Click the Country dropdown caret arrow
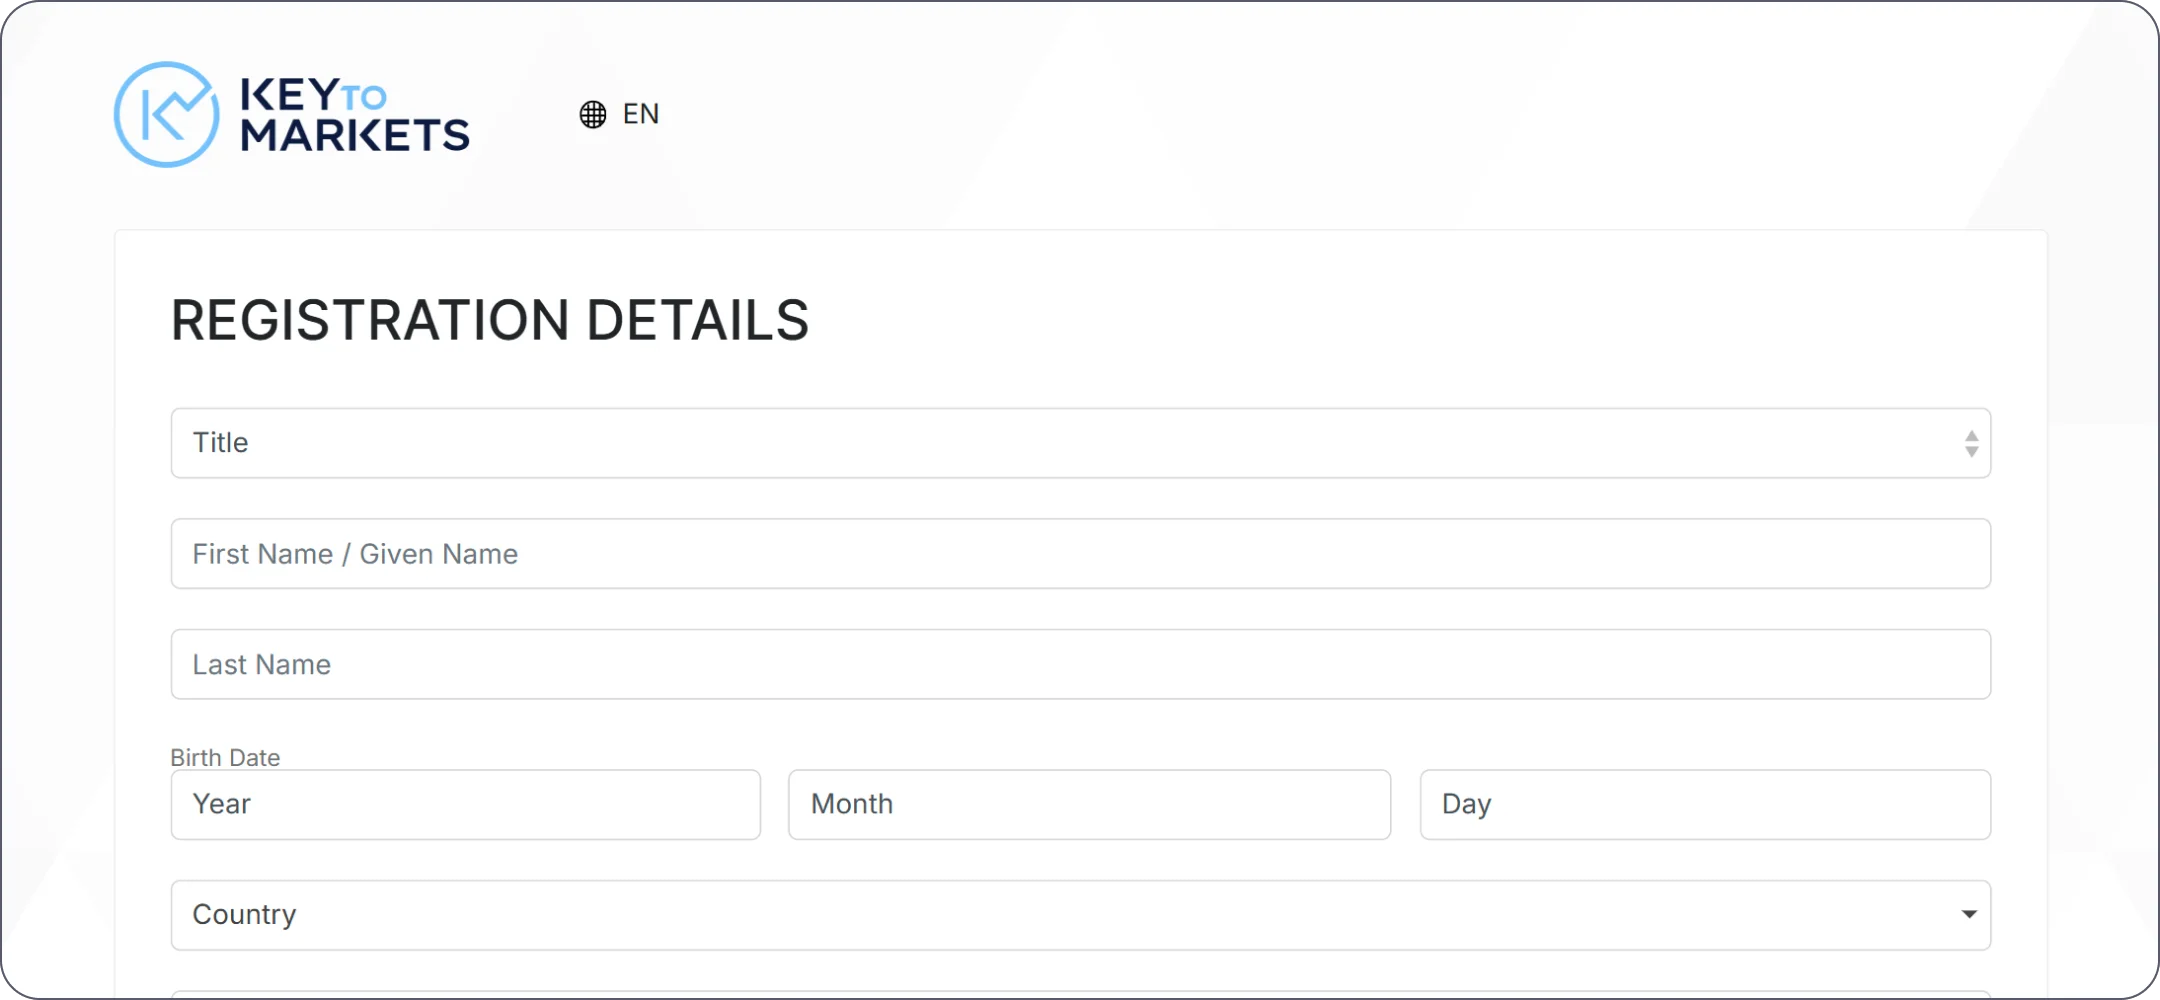Image resolution: width=2160 pixels, height=1000 pixels. (1969, 914)
